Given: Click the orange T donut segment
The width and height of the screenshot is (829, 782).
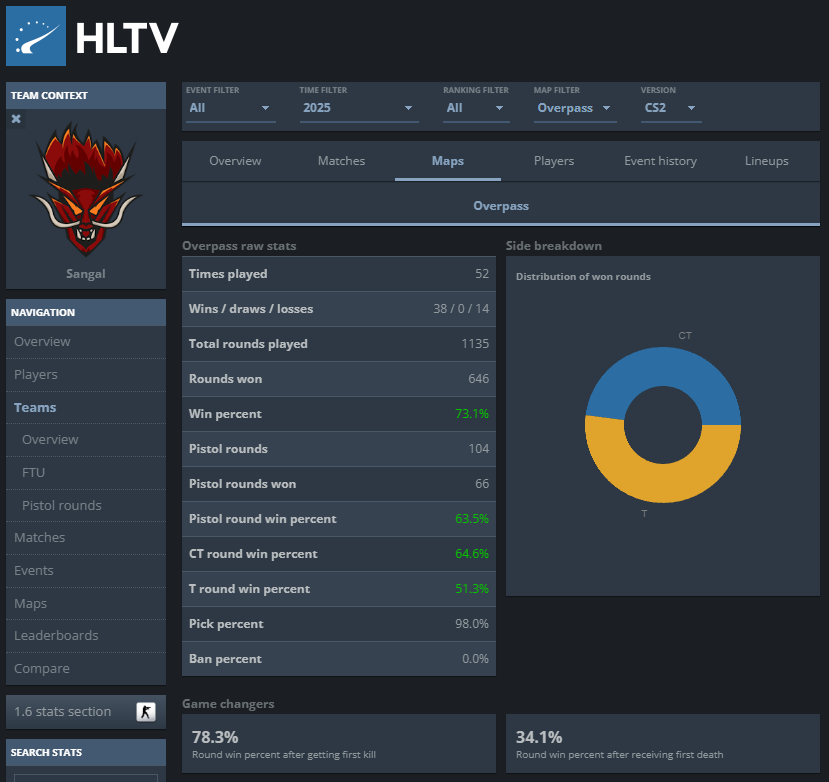Looking at the screenshot, I should tap(662, 484).
